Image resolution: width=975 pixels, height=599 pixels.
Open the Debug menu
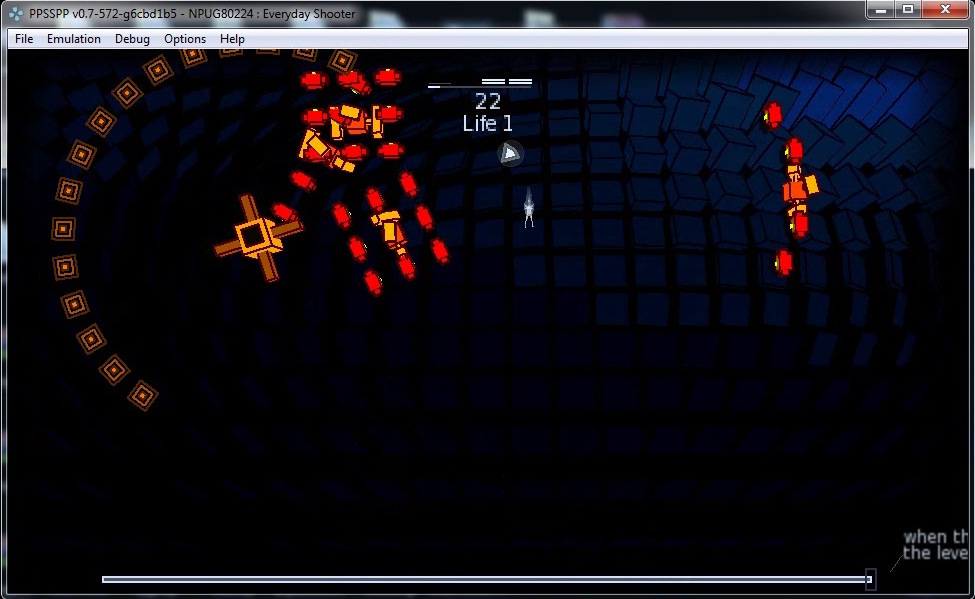point(132,39)
